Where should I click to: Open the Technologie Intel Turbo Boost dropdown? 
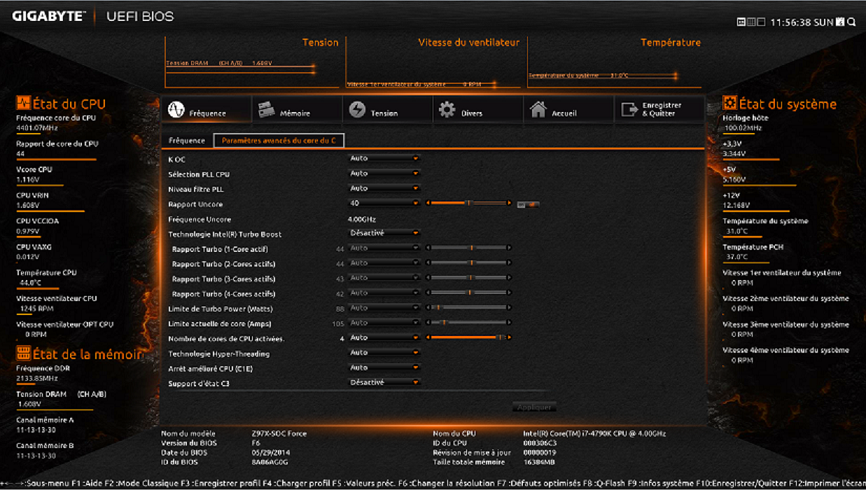384,233
